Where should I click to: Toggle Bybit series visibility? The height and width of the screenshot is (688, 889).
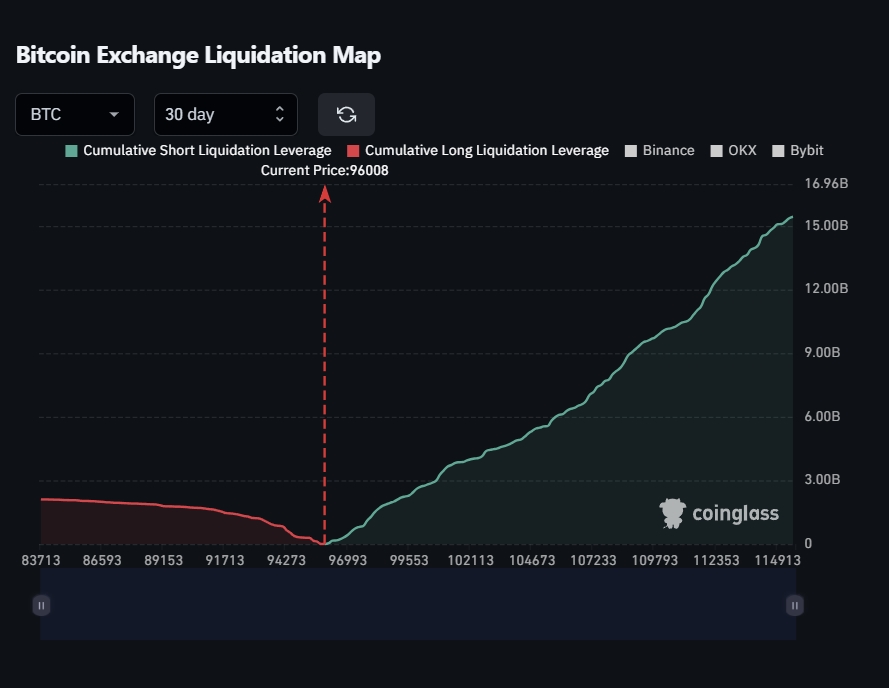[806, 150]
